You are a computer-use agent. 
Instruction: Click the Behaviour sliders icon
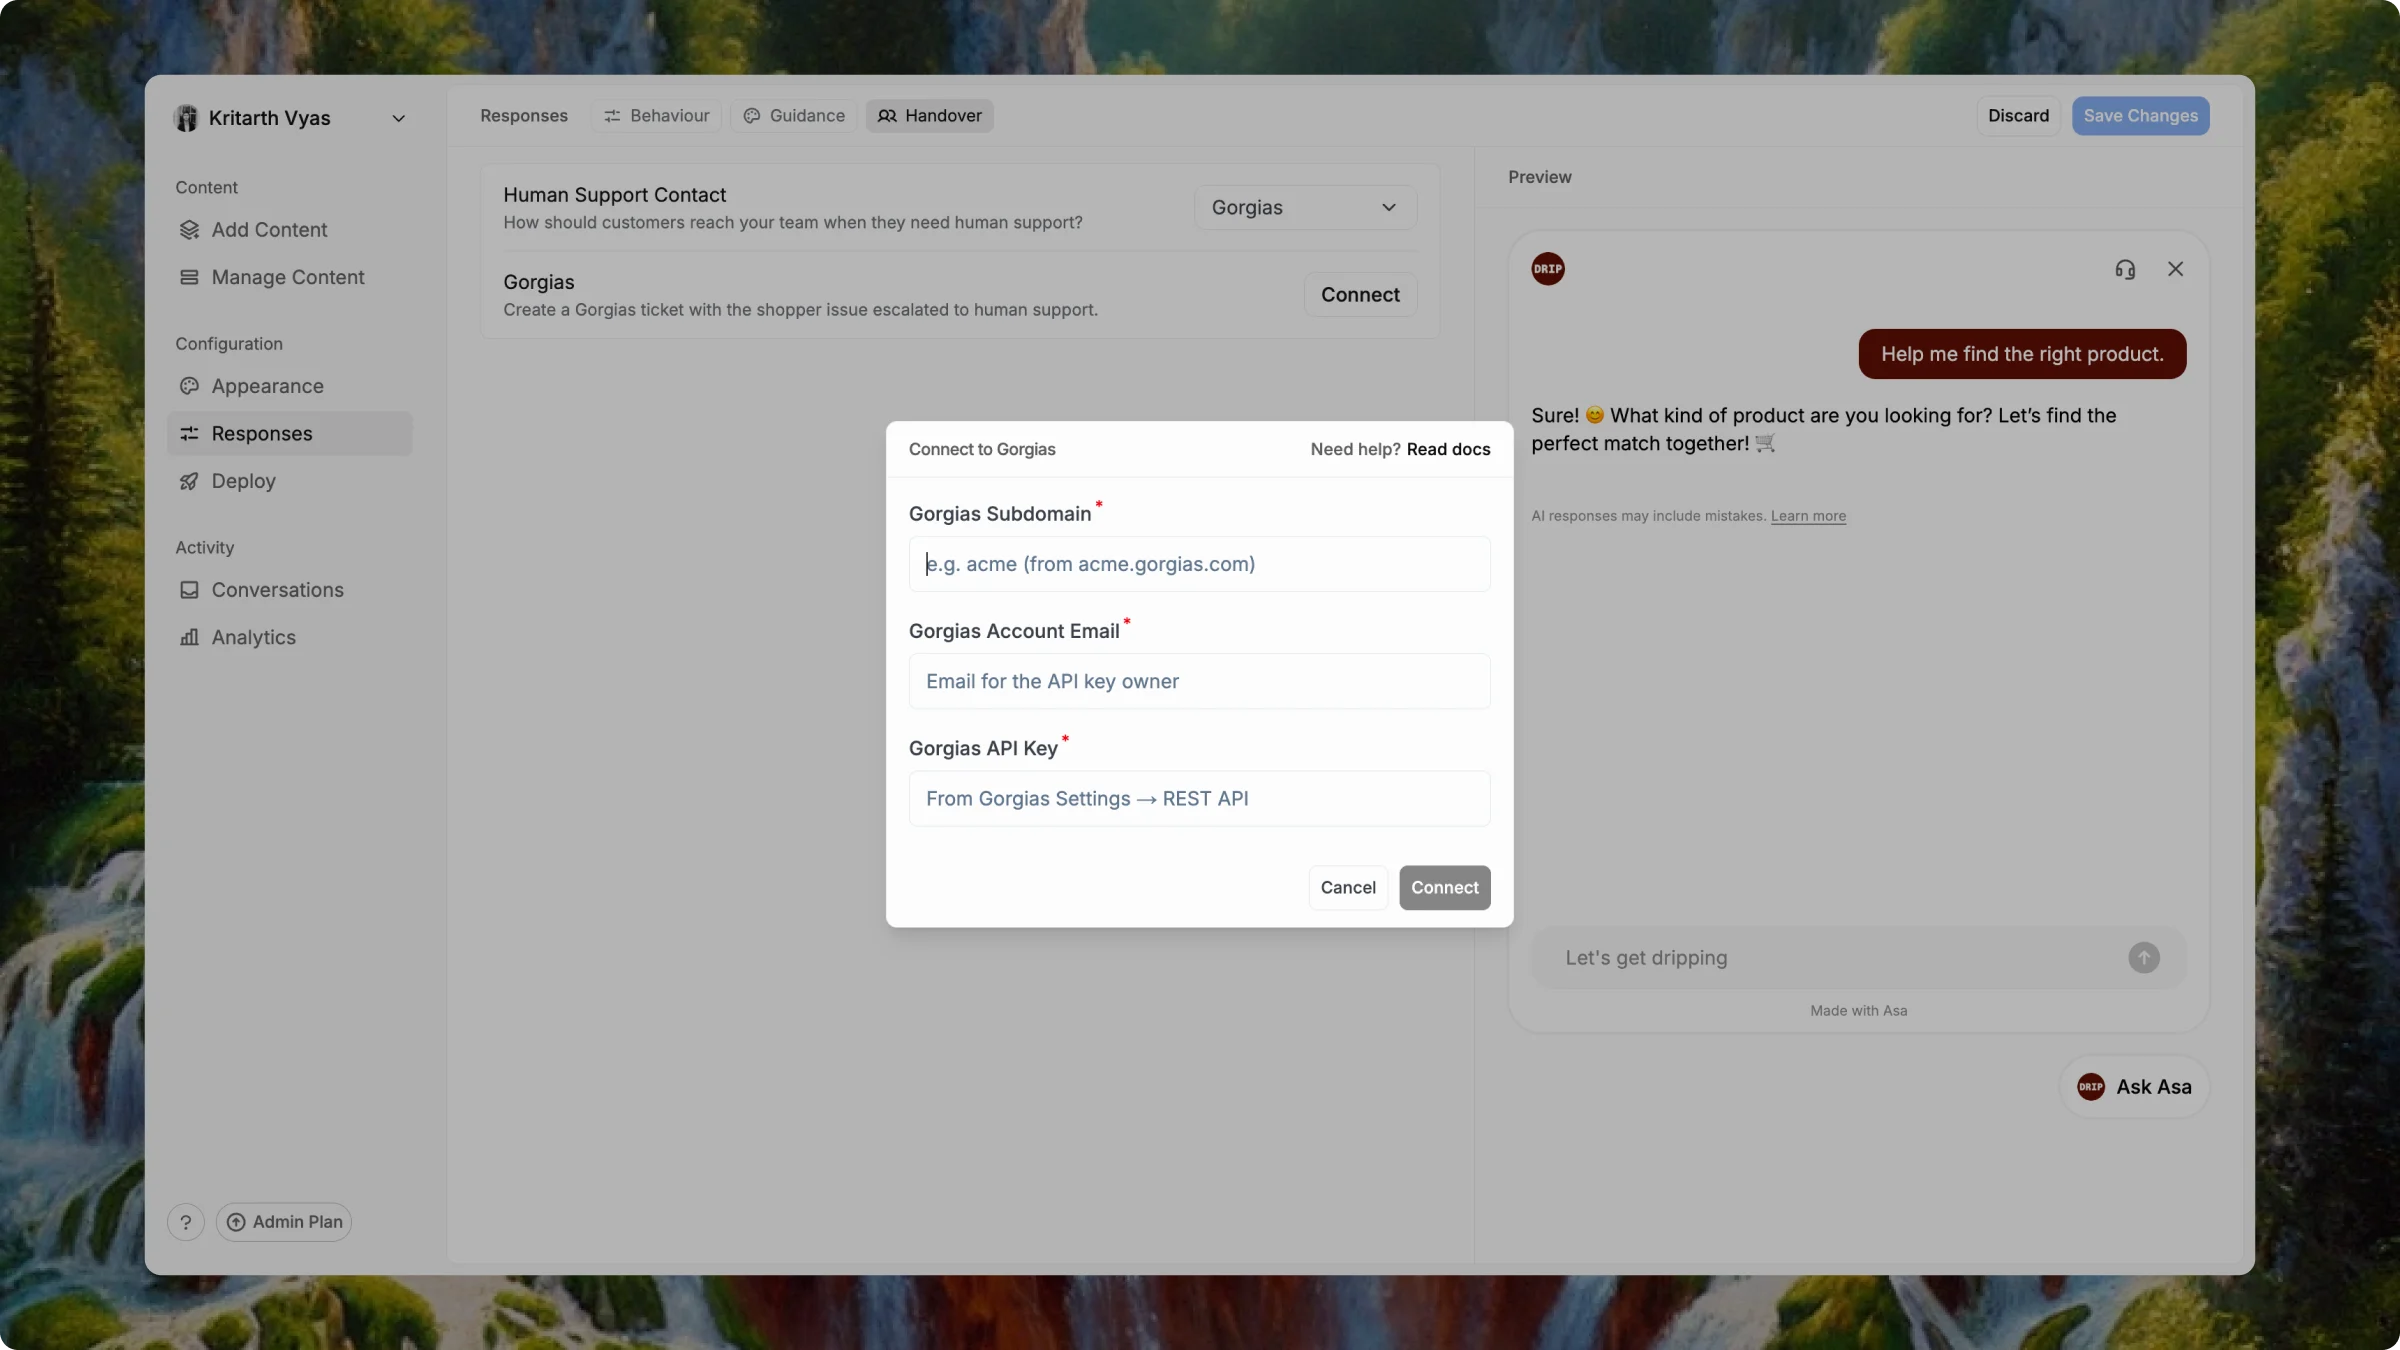[612, 116]
